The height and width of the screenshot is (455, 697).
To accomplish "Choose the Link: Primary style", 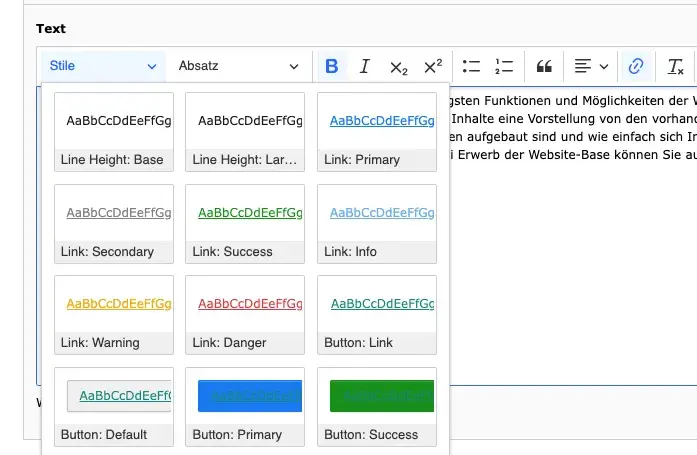I will click(377, 131).
